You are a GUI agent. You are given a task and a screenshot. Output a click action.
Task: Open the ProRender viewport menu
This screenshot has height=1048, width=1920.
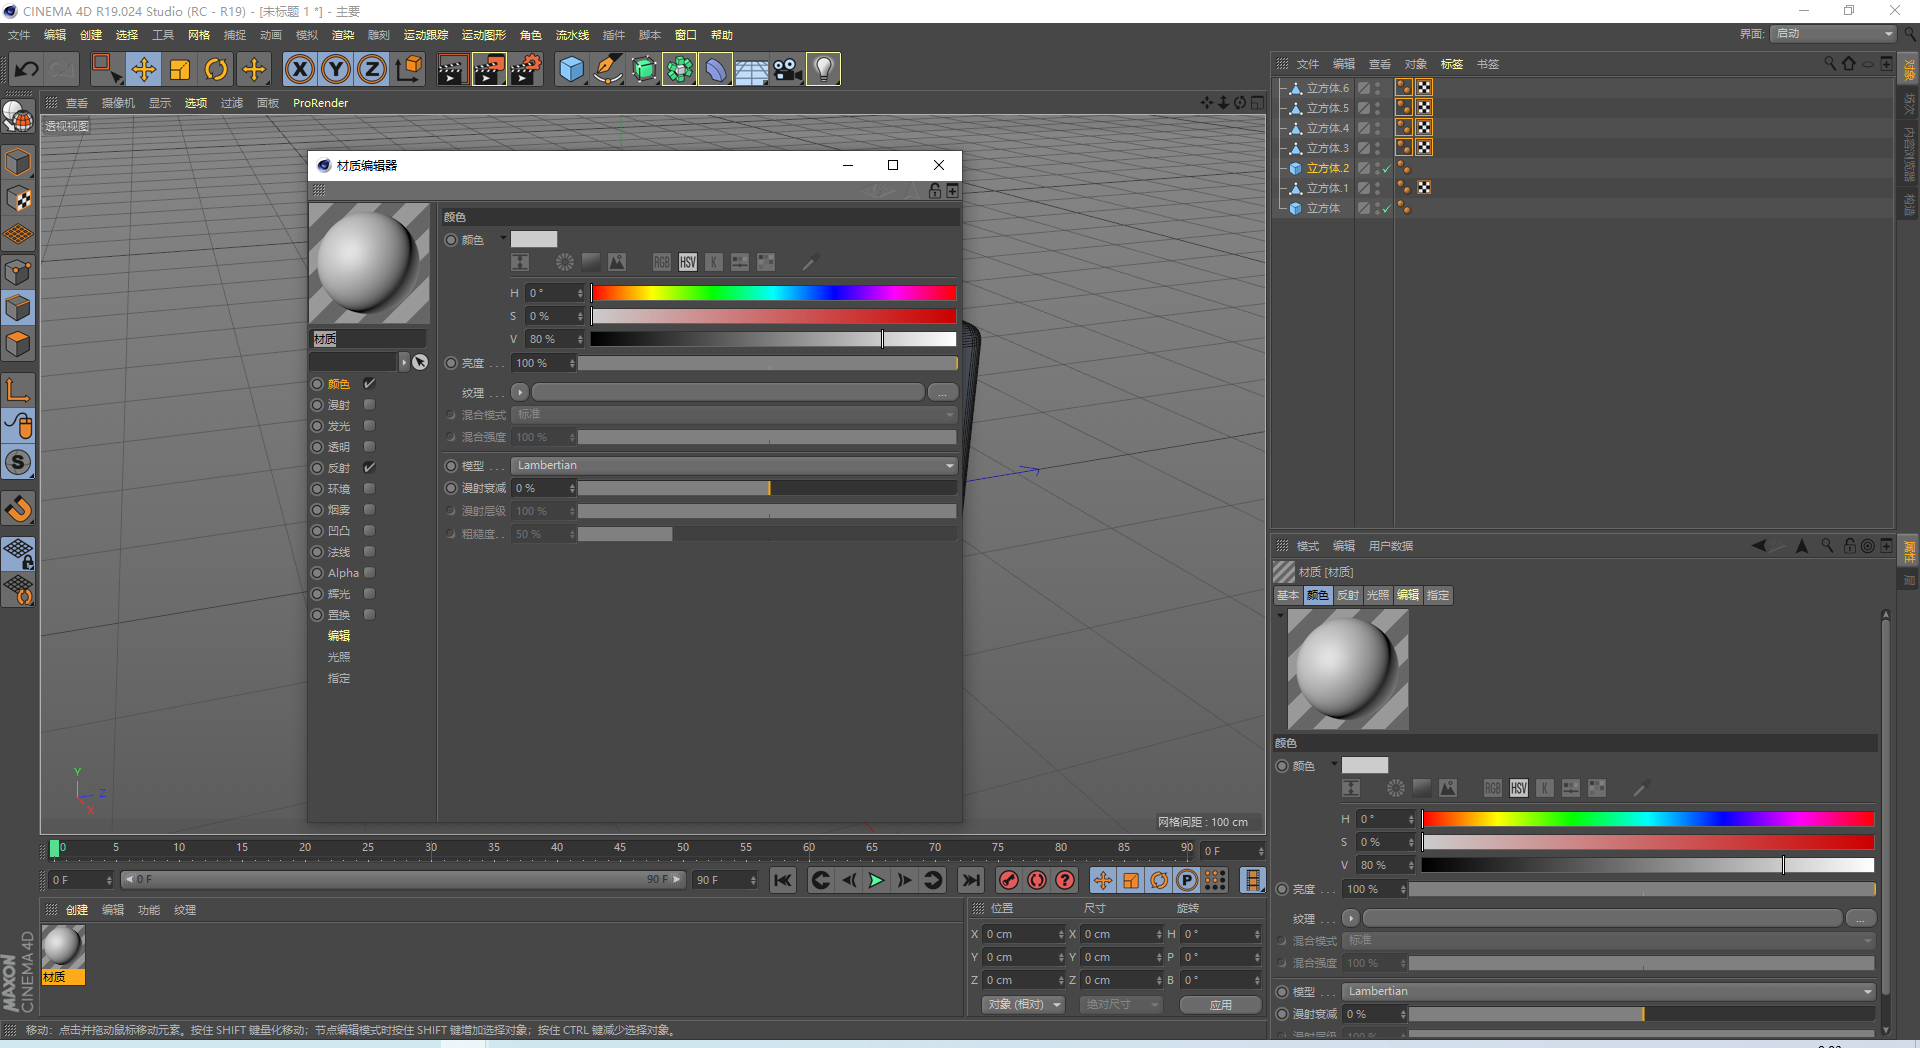pyautogui.click(x=320, y=103)
